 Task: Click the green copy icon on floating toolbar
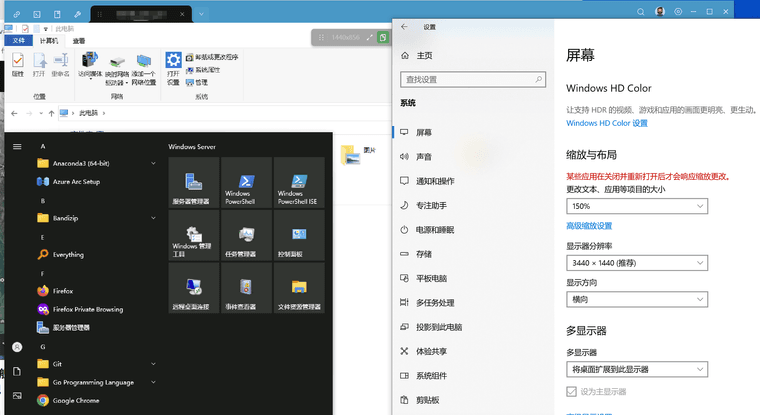tap(383, 37)
